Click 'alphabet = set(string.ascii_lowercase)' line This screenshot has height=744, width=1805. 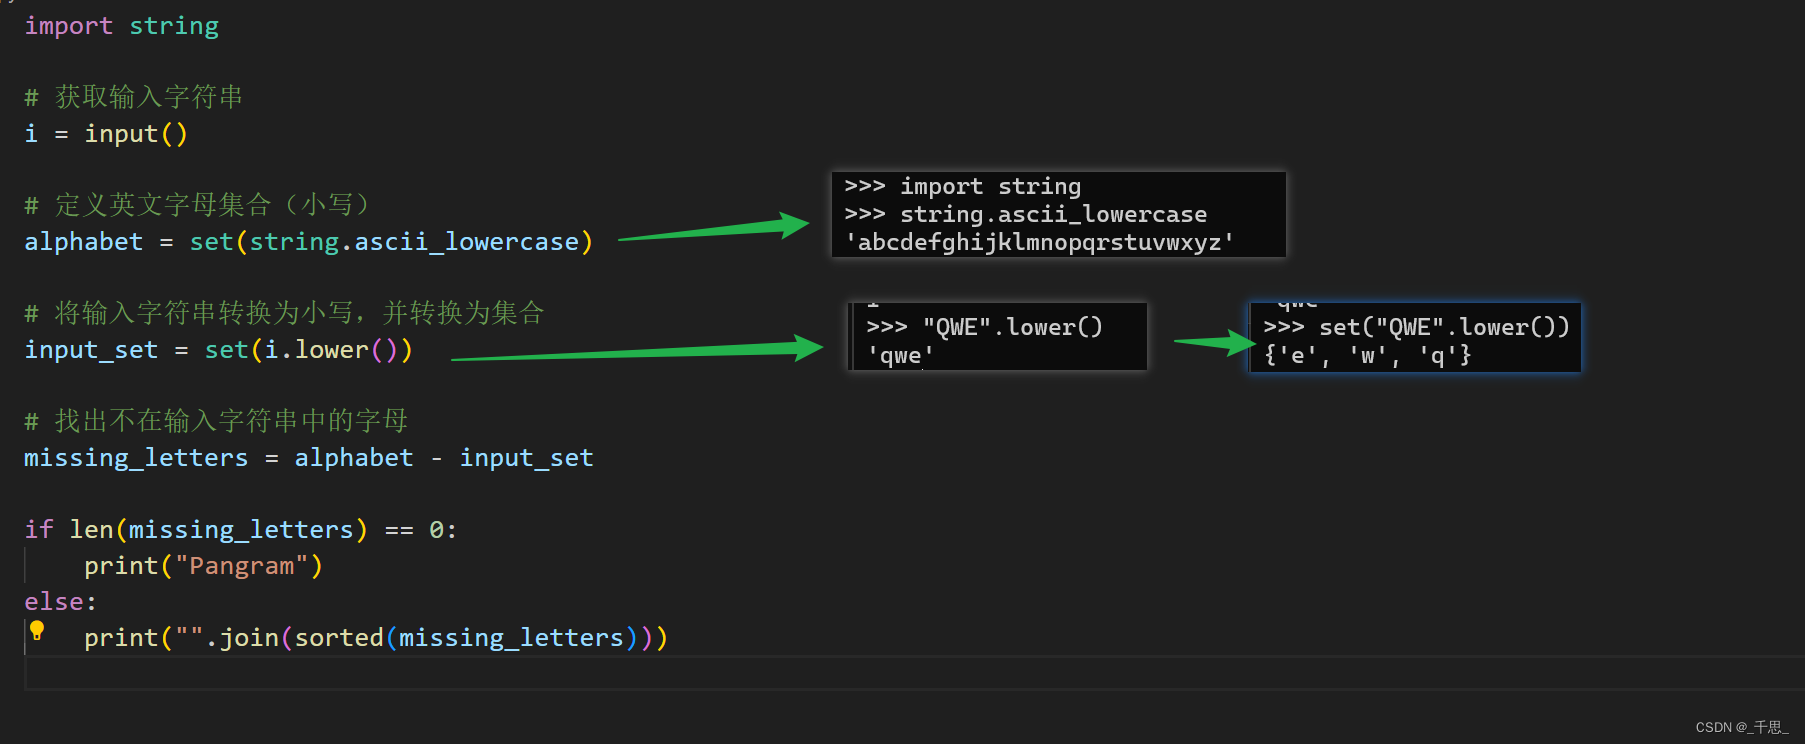(x=309, y=242)
